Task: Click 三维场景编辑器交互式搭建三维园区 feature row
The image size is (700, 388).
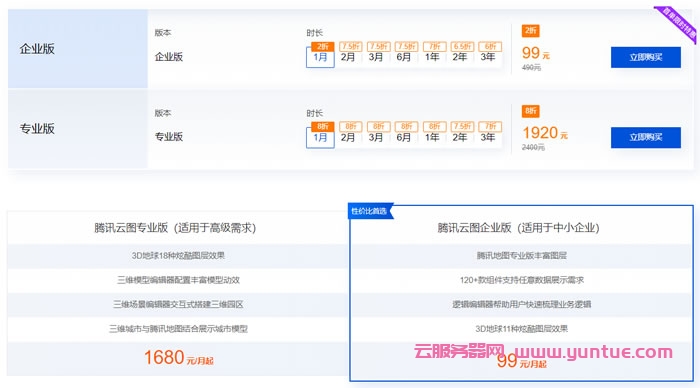Action: point(178,305)
